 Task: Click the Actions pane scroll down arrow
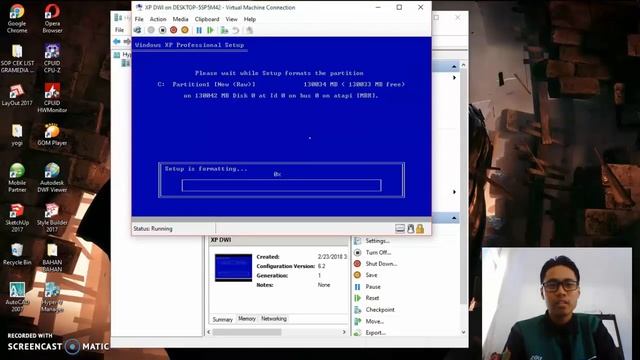click(x=463, y=333)
